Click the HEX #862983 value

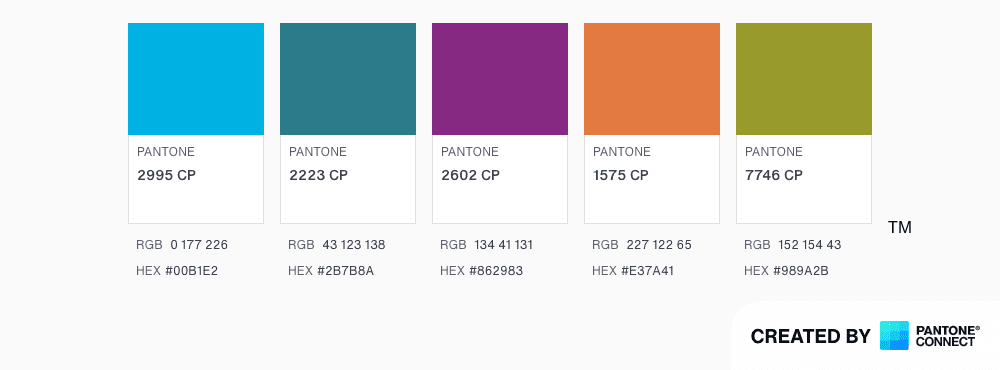click(482, 271)
